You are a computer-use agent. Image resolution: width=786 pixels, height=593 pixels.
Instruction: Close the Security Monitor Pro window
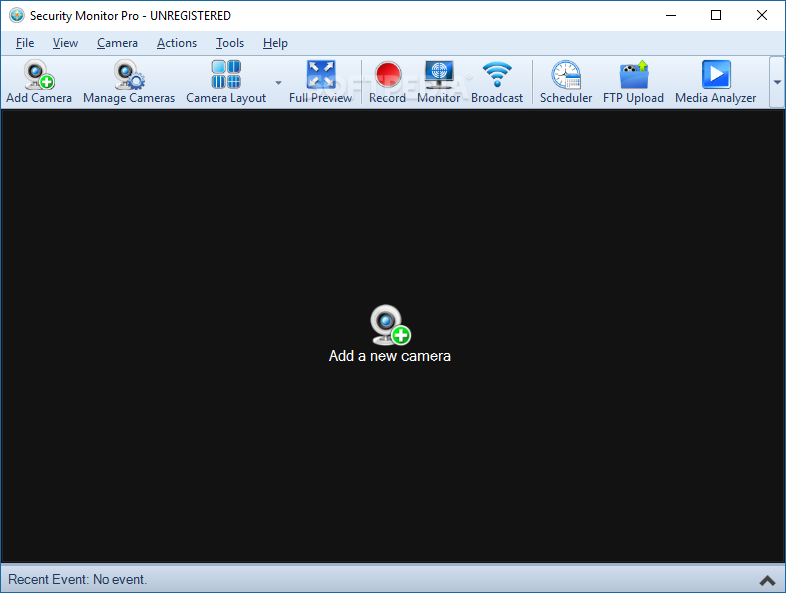tap(762, 16)
